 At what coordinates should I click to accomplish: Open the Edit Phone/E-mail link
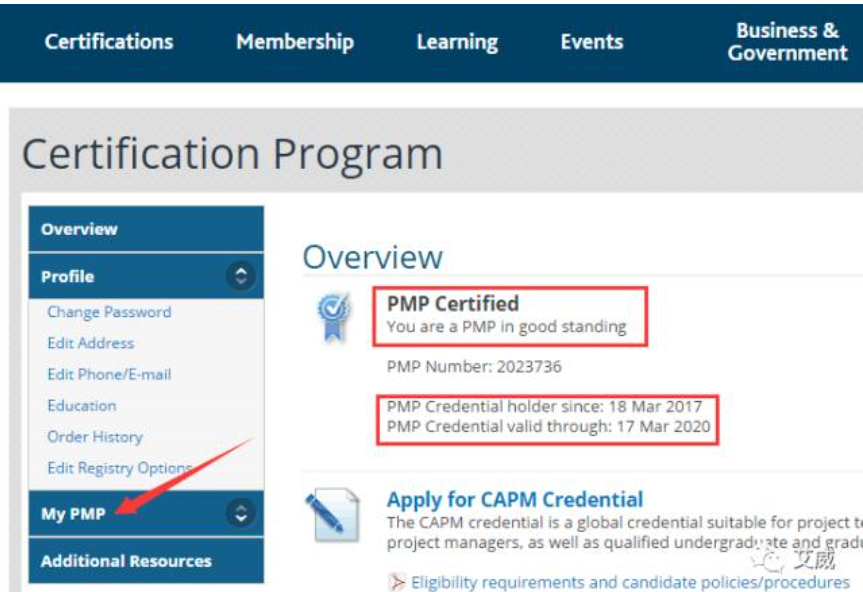click(109, 374)
